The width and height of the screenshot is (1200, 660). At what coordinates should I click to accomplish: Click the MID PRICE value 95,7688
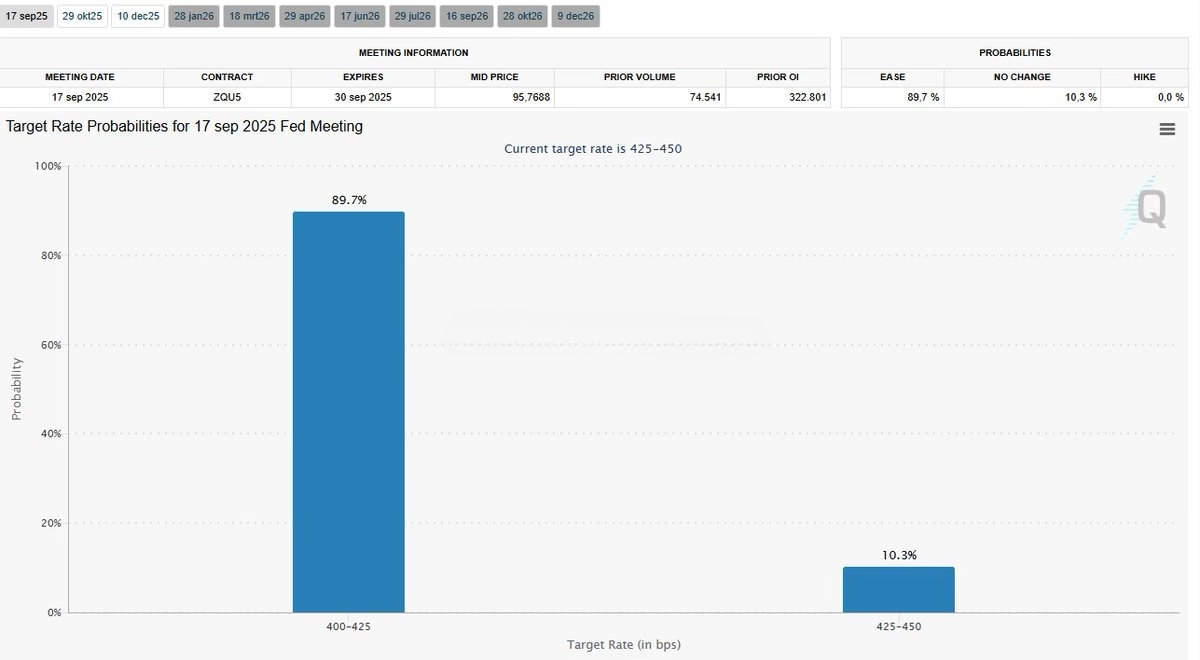(x=494, y=97)
